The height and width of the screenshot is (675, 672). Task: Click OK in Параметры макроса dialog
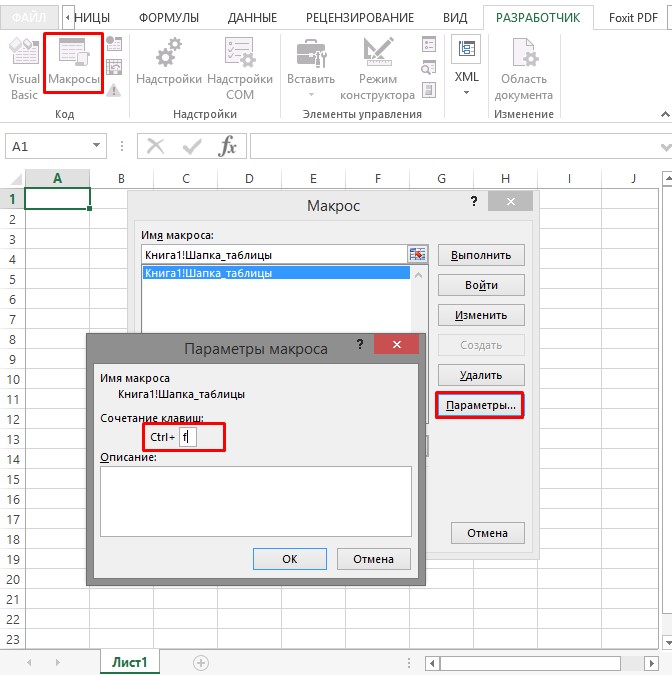click(x=290, y=559)
